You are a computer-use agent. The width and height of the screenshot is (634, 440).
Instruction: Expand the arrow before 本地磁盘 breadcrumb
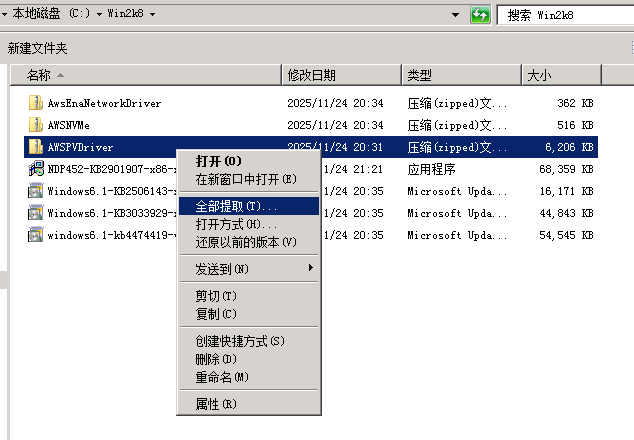(4, 14)
